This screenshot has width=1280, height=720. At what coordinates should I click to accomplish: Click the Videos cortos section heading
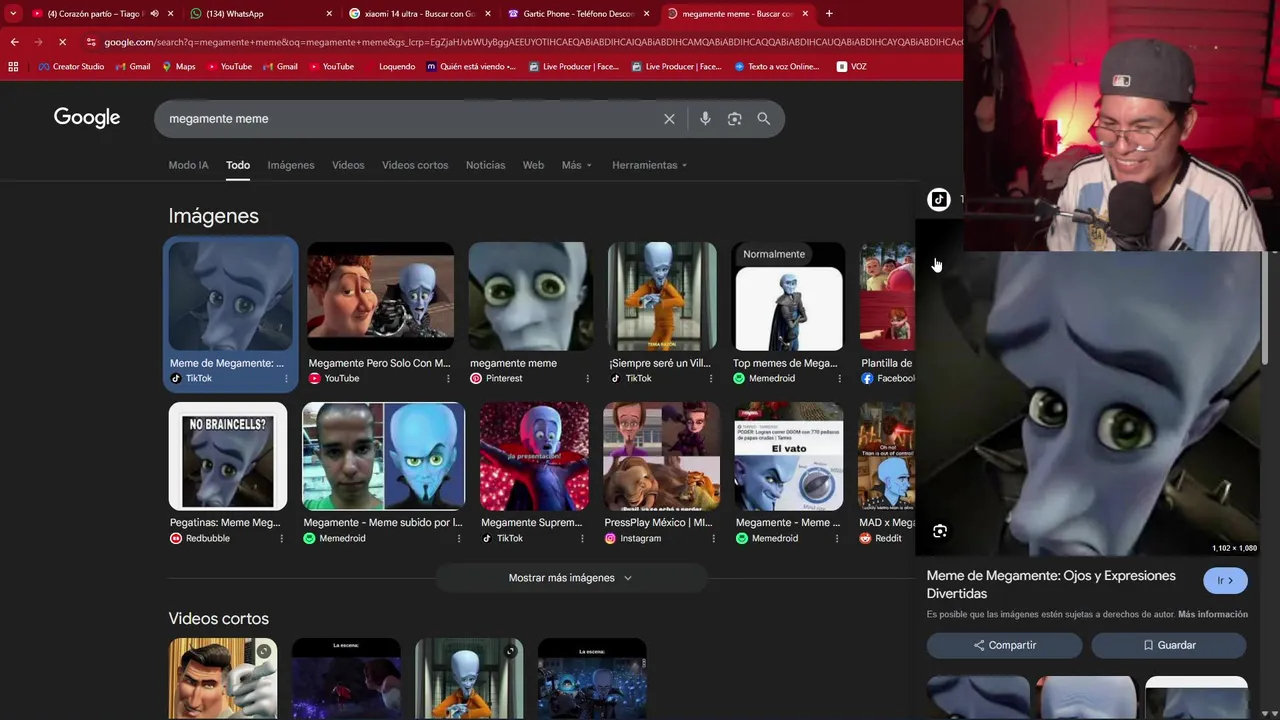pos(218,619)
